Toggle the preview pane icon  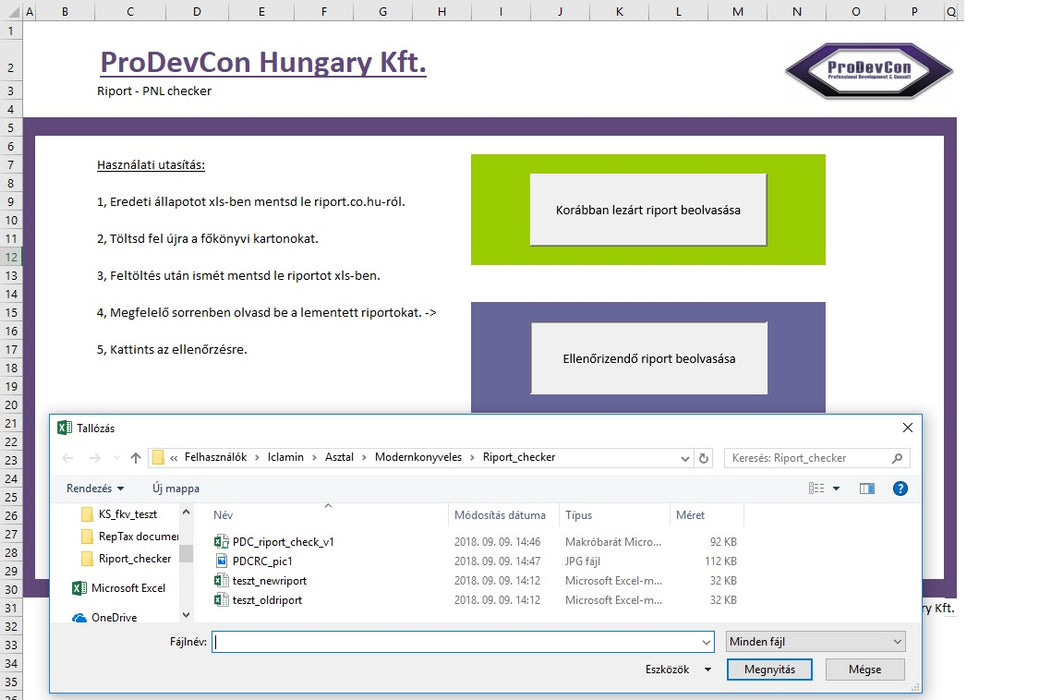[866, 488]
